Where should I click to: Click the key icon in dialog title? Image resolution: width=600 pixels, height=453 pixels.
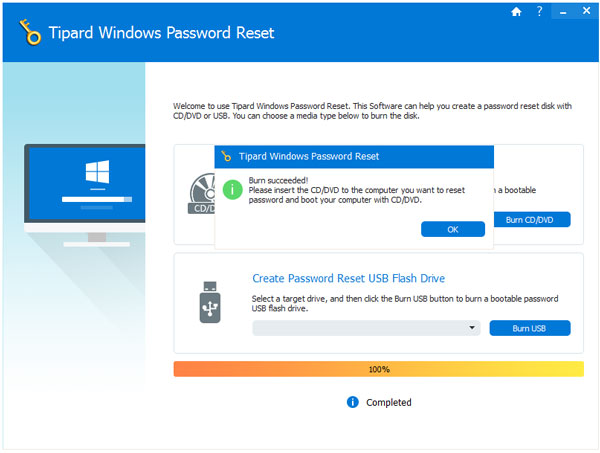pyautogui.click(x=226, y=156)
